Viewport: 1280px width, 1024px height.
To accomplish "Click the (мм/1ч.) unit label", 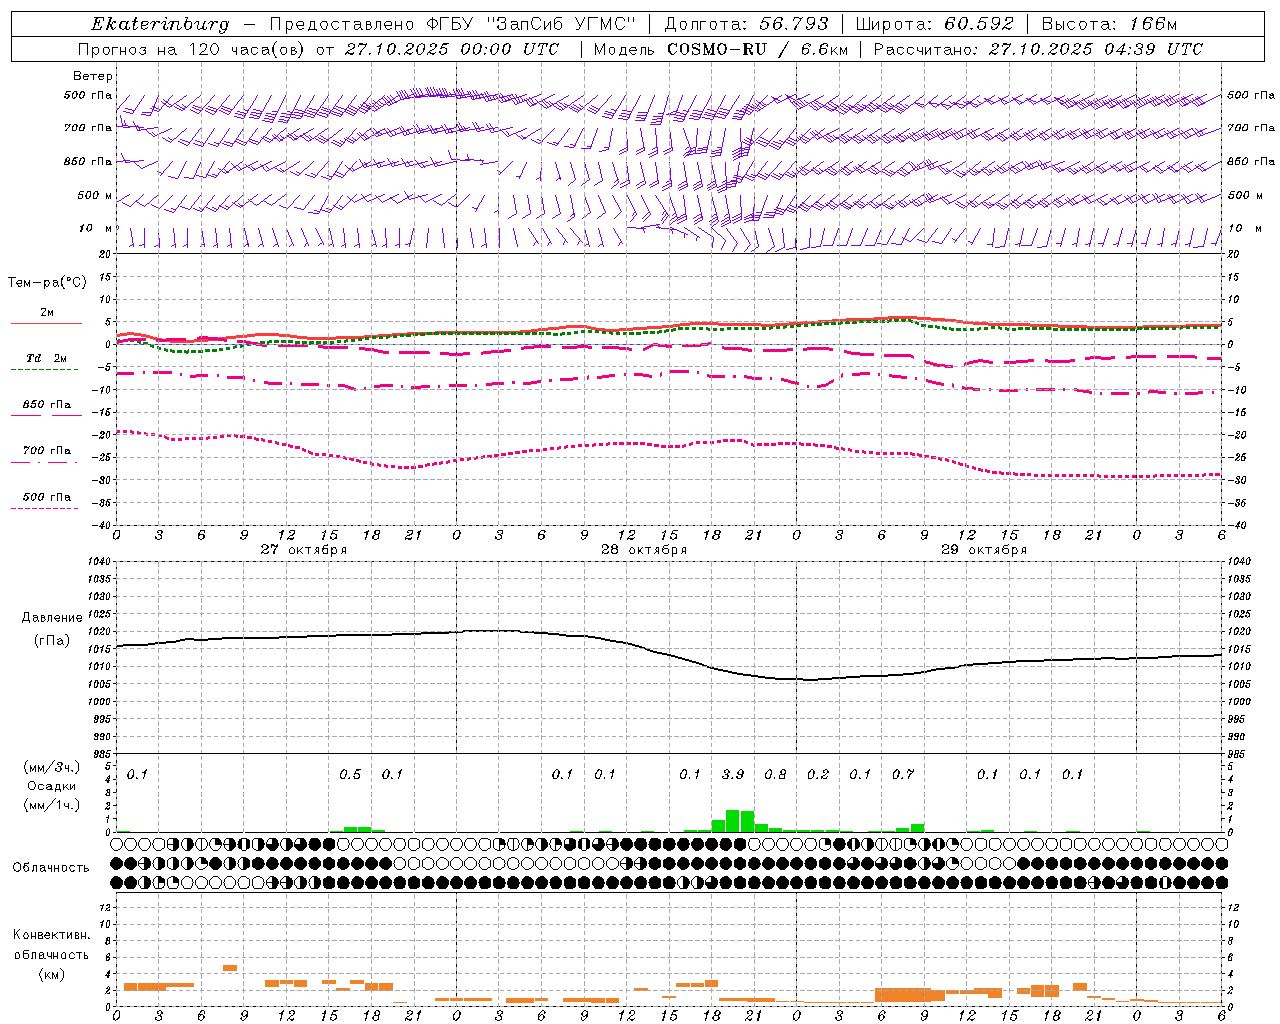I will point(52,805).
